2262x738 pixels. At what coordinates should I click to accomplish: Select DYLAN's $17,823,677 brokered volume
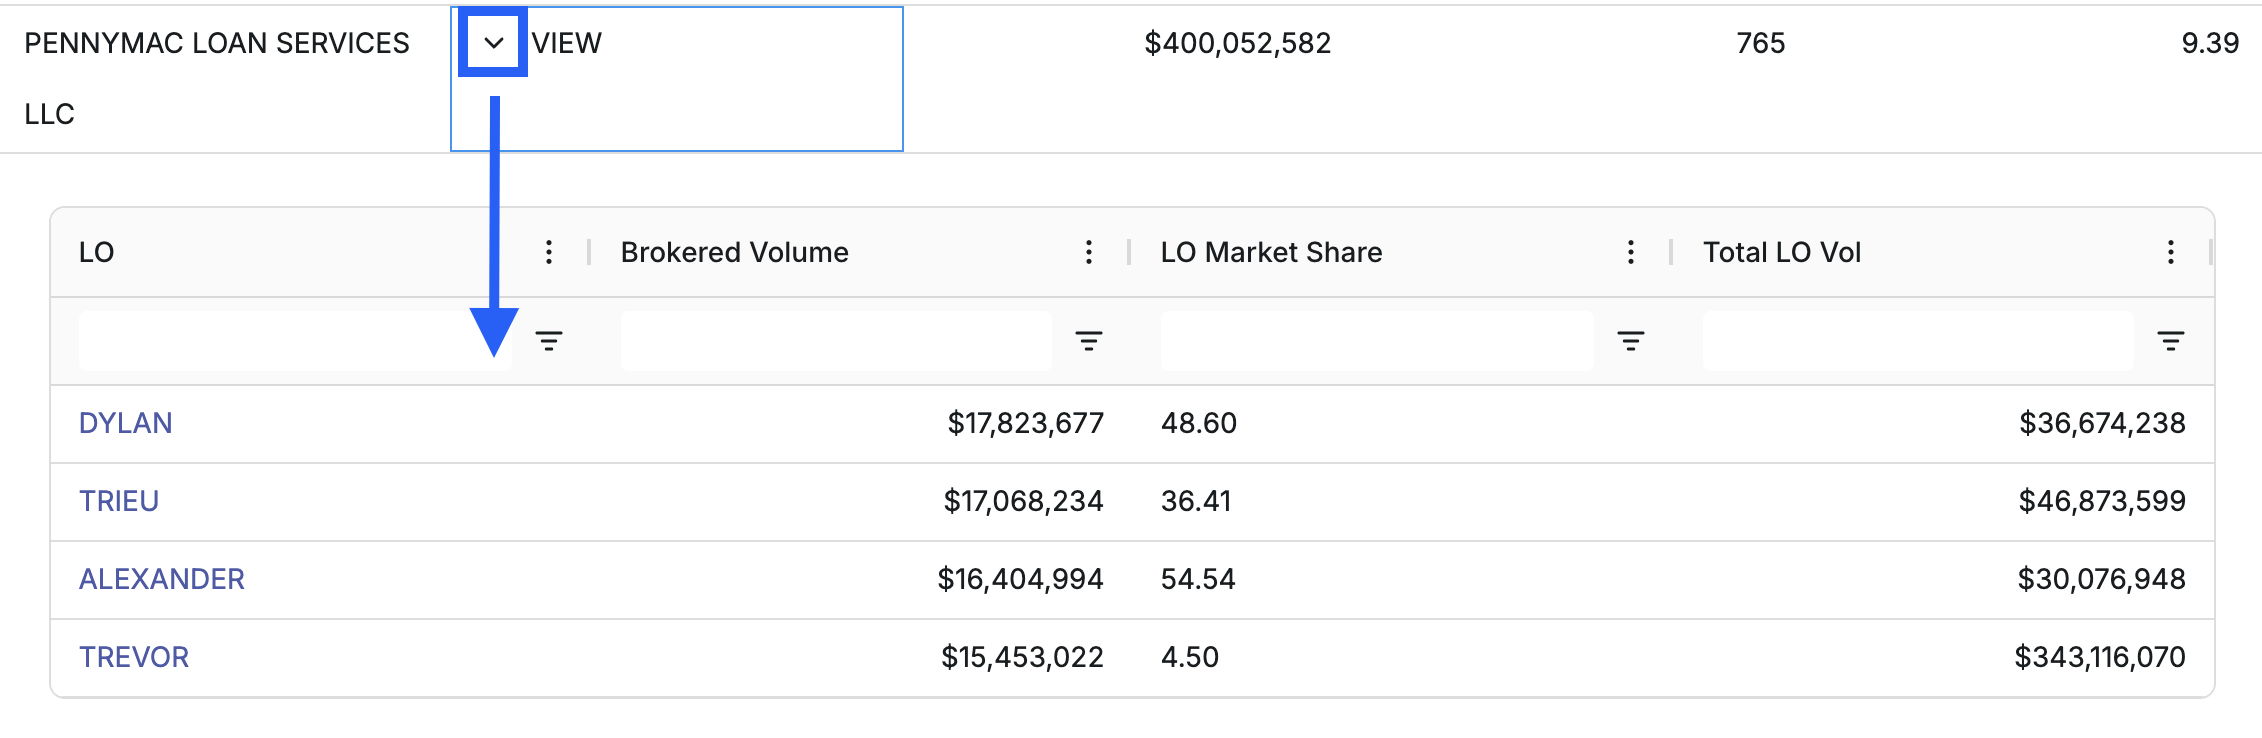[1026, 423]
